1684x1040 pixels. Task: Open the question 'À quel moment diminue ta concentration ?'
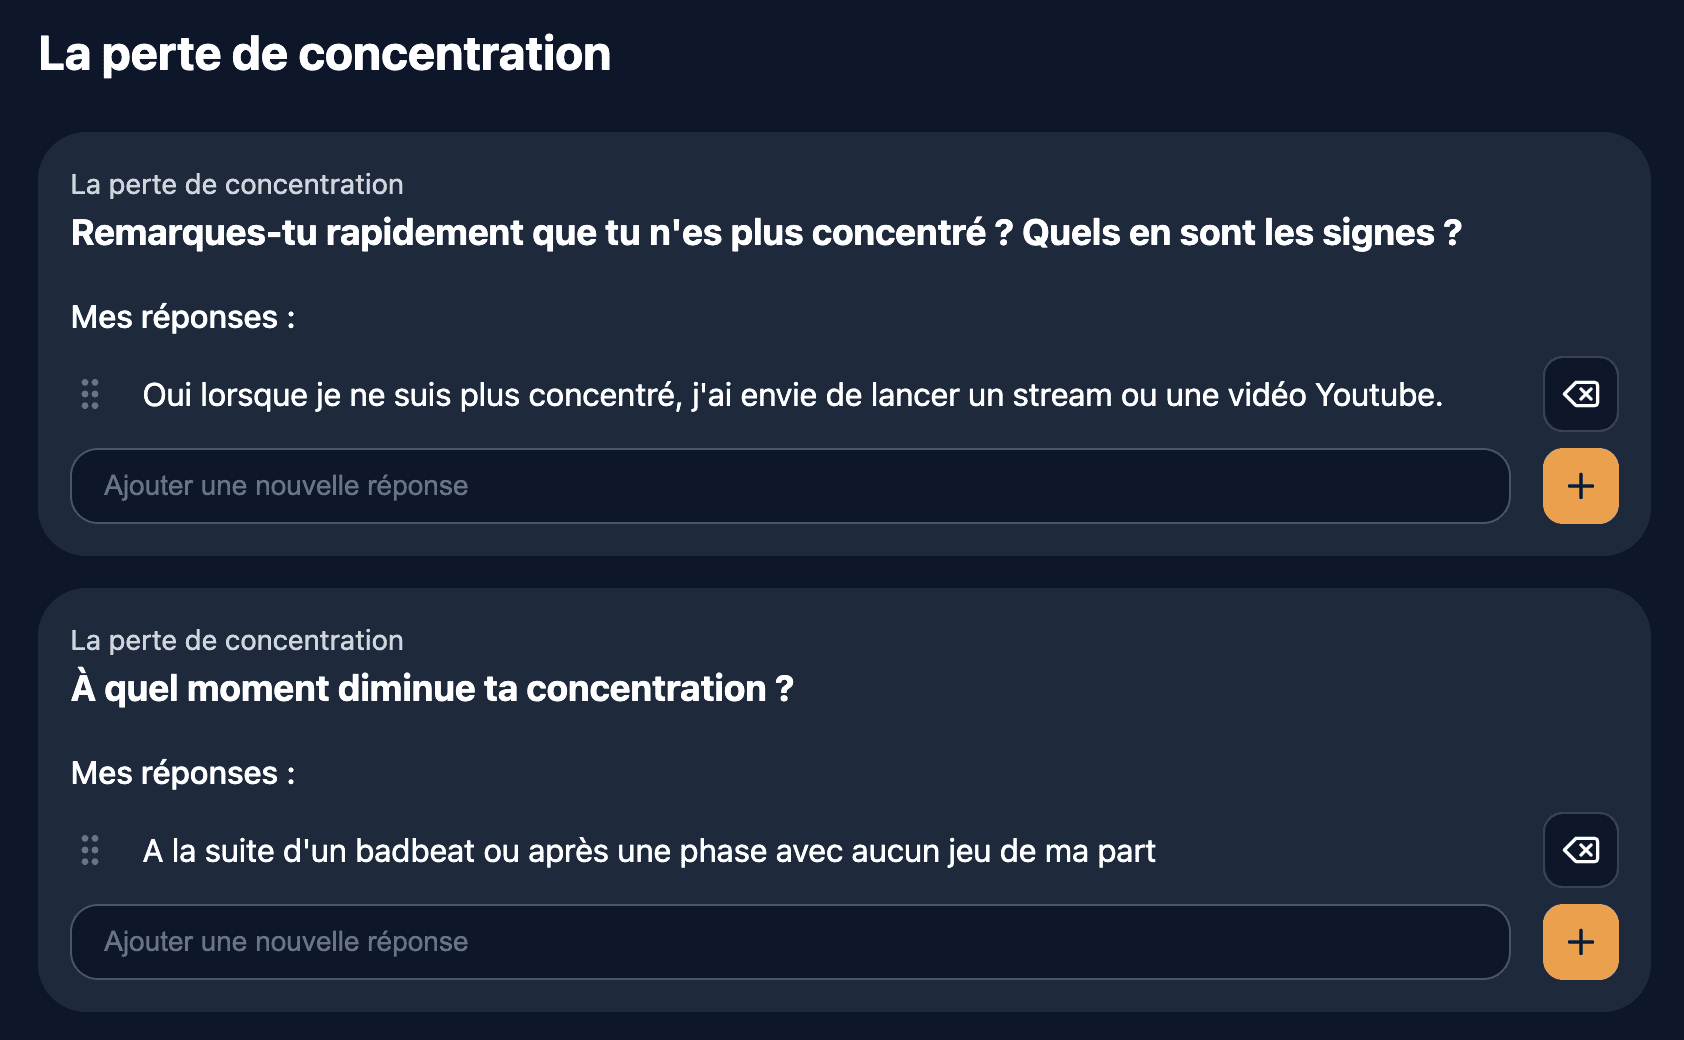[431, 688]
